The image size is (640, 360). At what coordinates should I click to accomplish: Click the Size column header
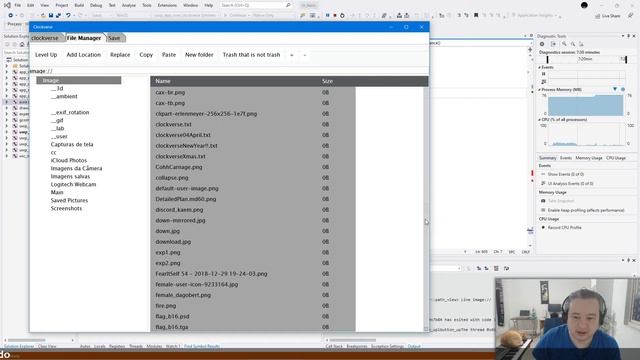(327, 81)
